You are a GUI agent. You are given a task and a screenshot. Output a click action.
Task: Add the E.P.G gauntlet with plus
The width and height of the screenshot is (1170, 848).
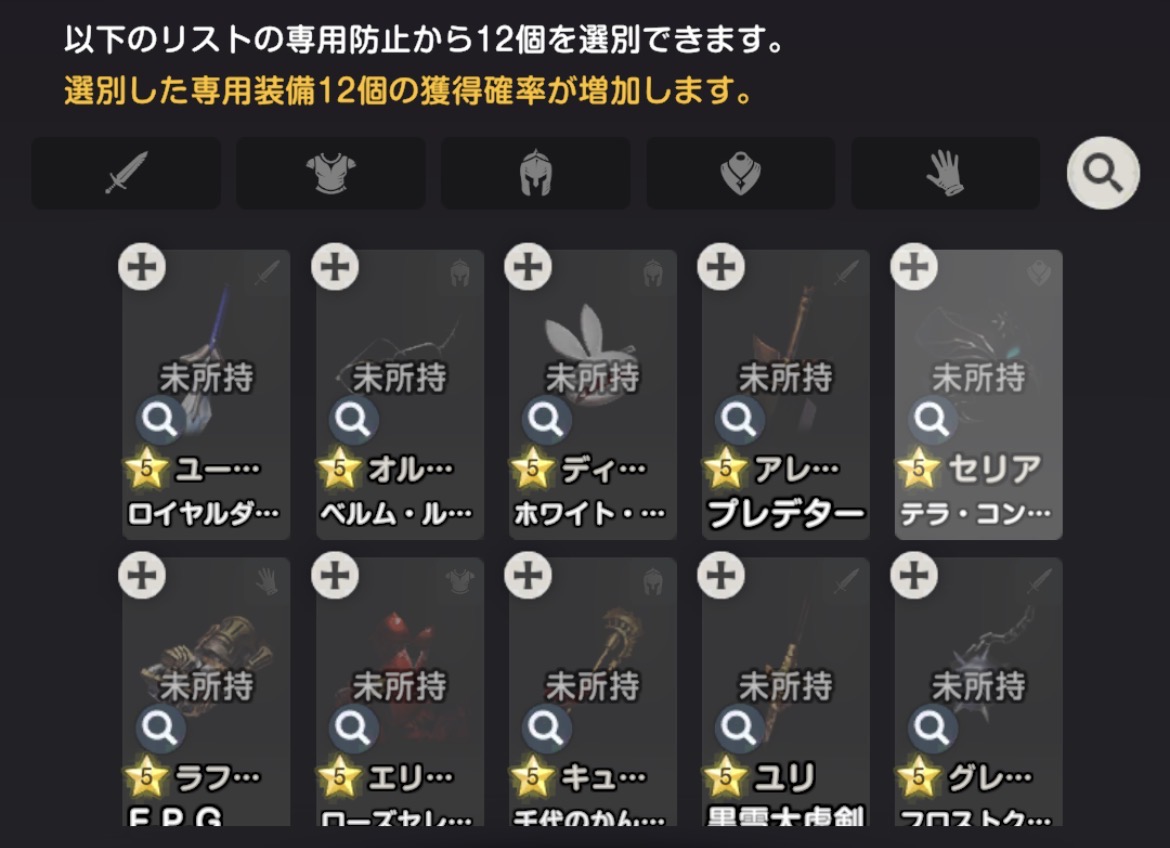pyautogui.click(x=142, y=575)
